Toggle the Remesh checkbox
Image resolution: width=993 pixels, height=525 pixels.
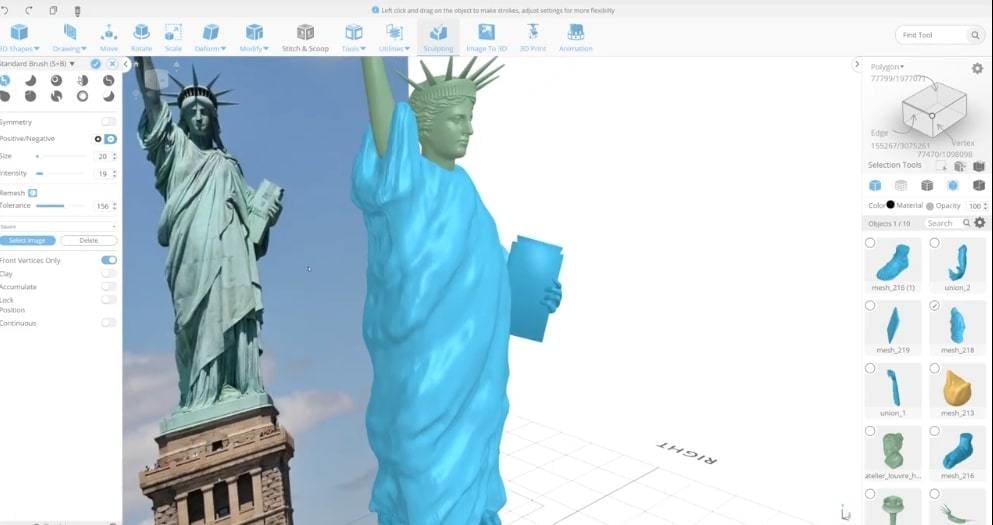(32, 193)
